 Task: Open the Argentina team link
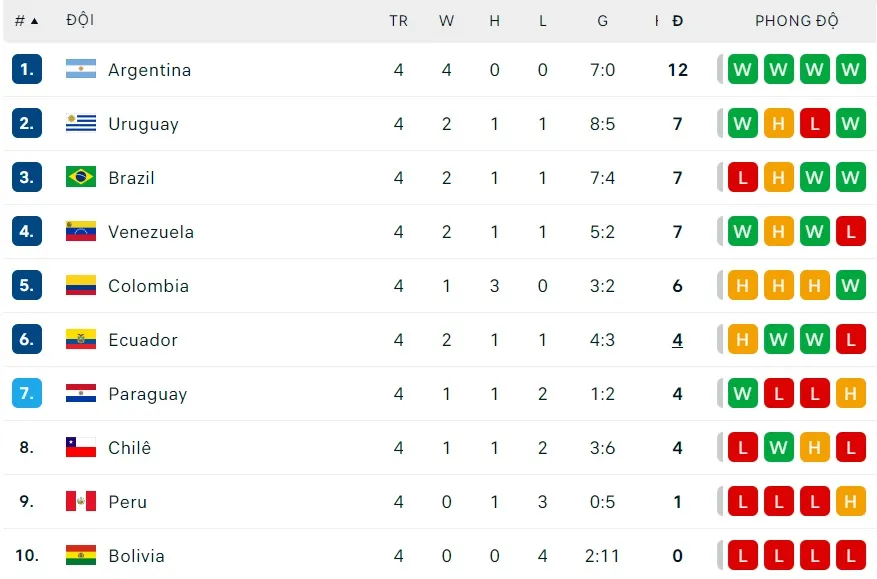(149, 70)
